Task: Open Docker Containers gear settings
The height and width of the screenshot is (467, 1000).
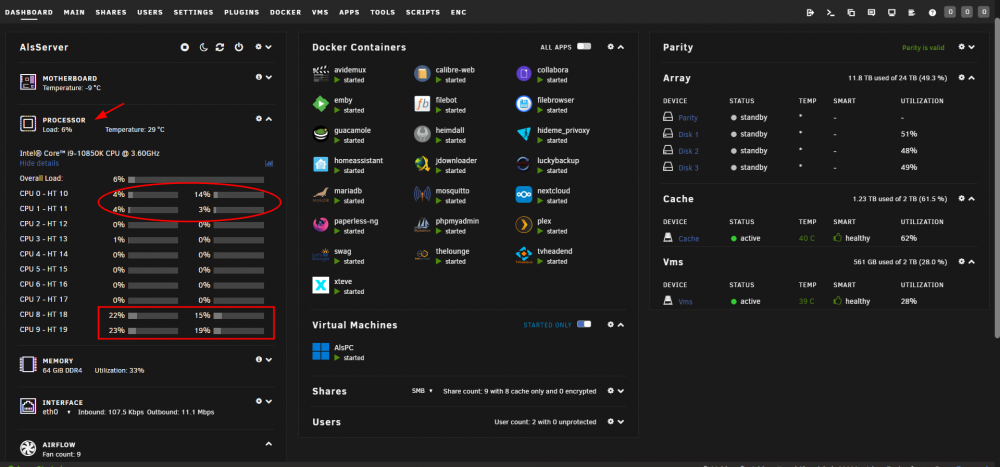Action: pos(610,47)
